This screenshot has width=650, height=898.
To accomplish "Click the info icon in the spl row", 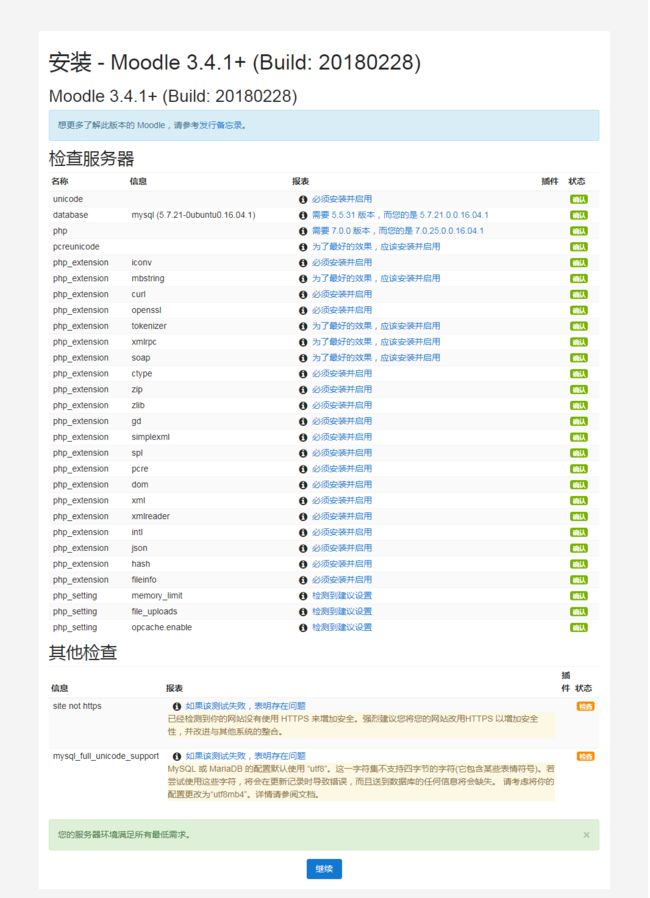I will 303,453.
